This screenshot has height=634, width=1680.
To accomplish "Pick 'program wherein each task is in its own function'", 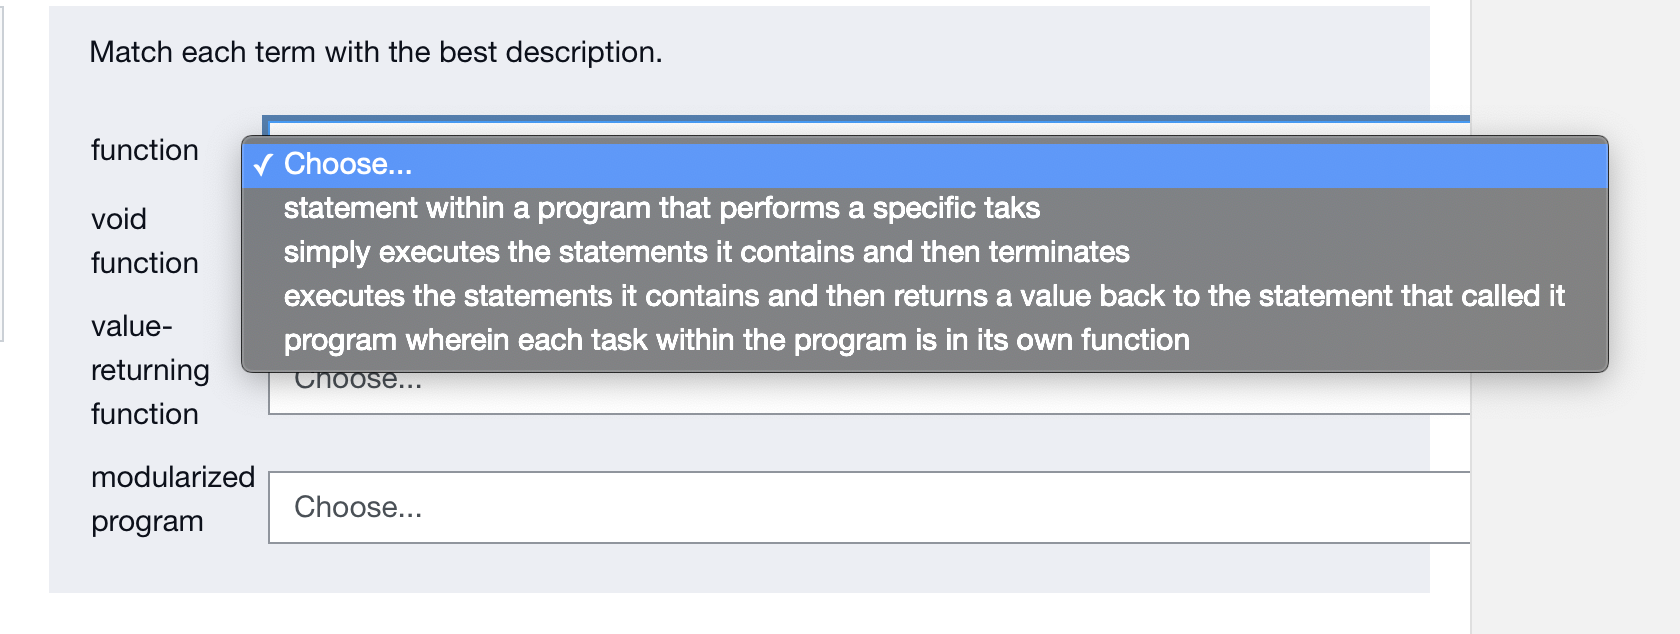I will click(x=735, y=340).
